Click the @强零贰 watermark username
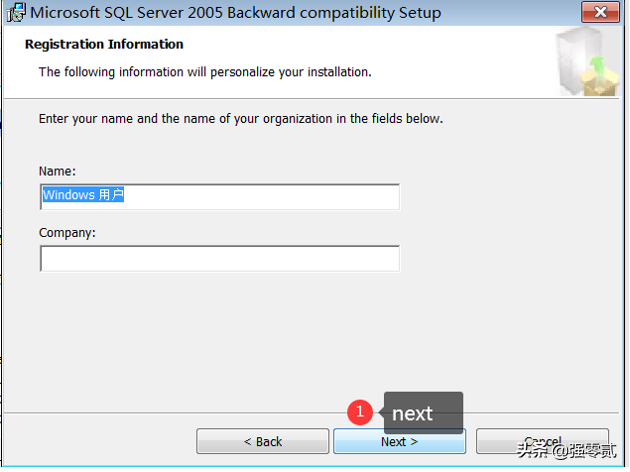Screen dimensions: 630x472 pos(587,450)
